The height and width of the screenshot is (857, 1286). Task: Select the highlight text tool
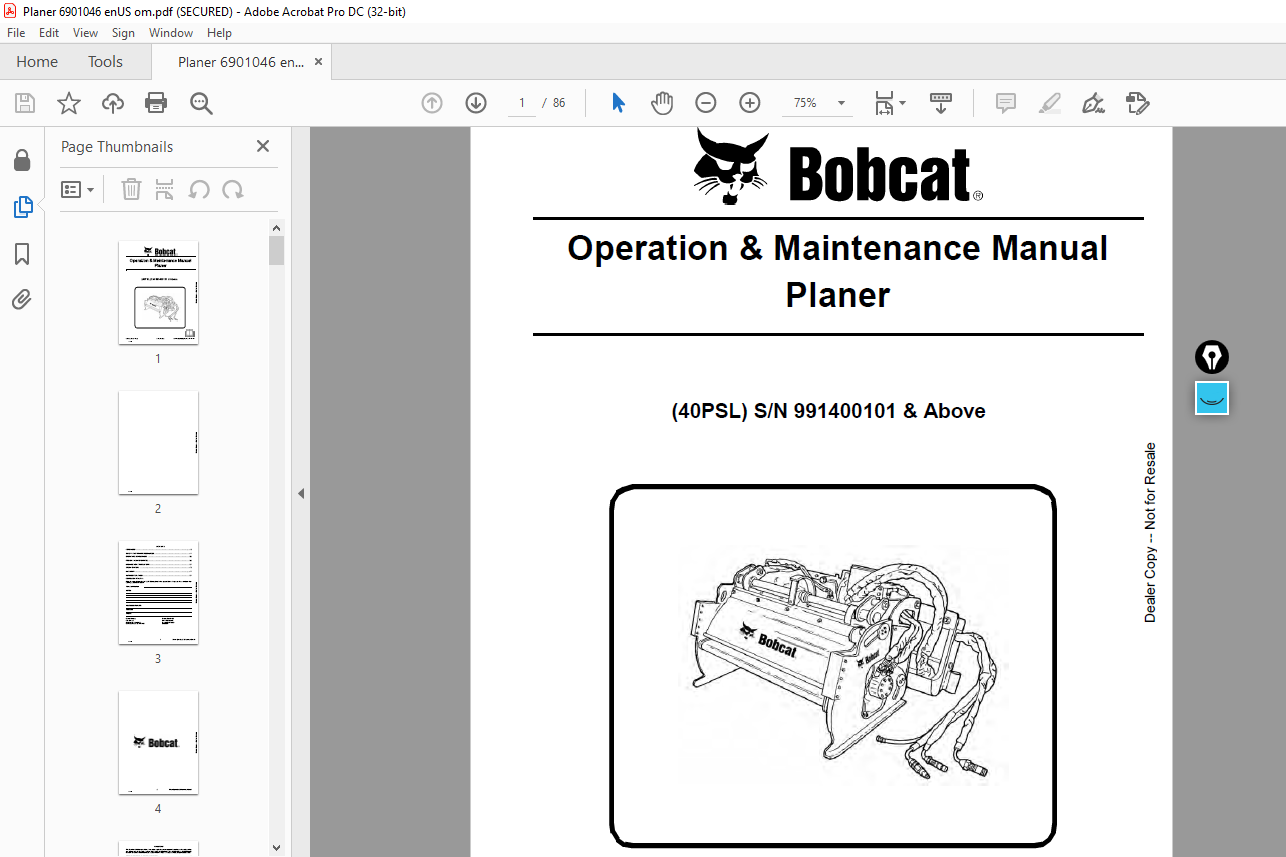point(1050,103)
